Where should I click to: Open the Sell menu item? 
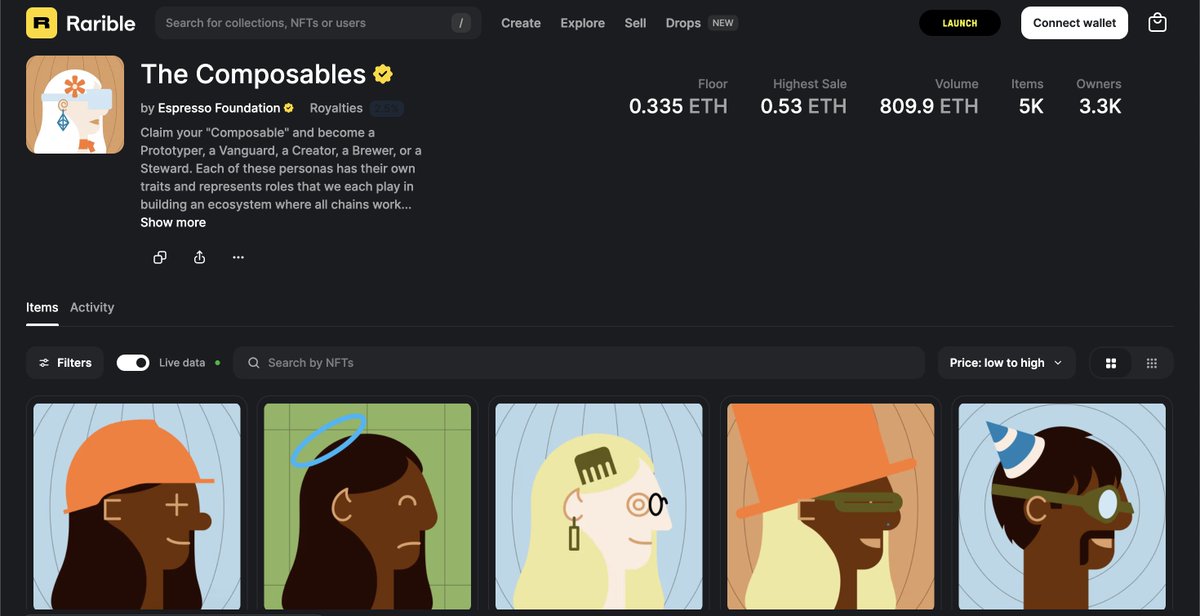(x=635, y=23)
